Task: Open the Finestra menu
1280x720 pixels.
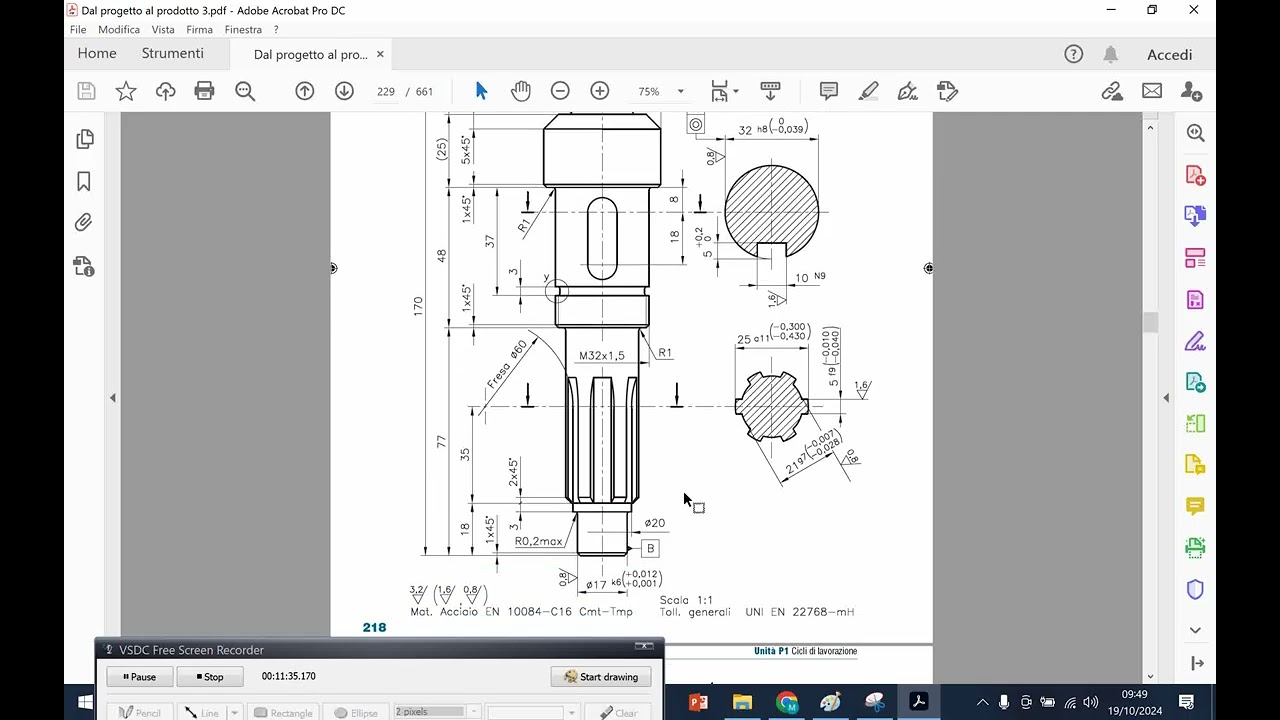Action: [243, 30]
